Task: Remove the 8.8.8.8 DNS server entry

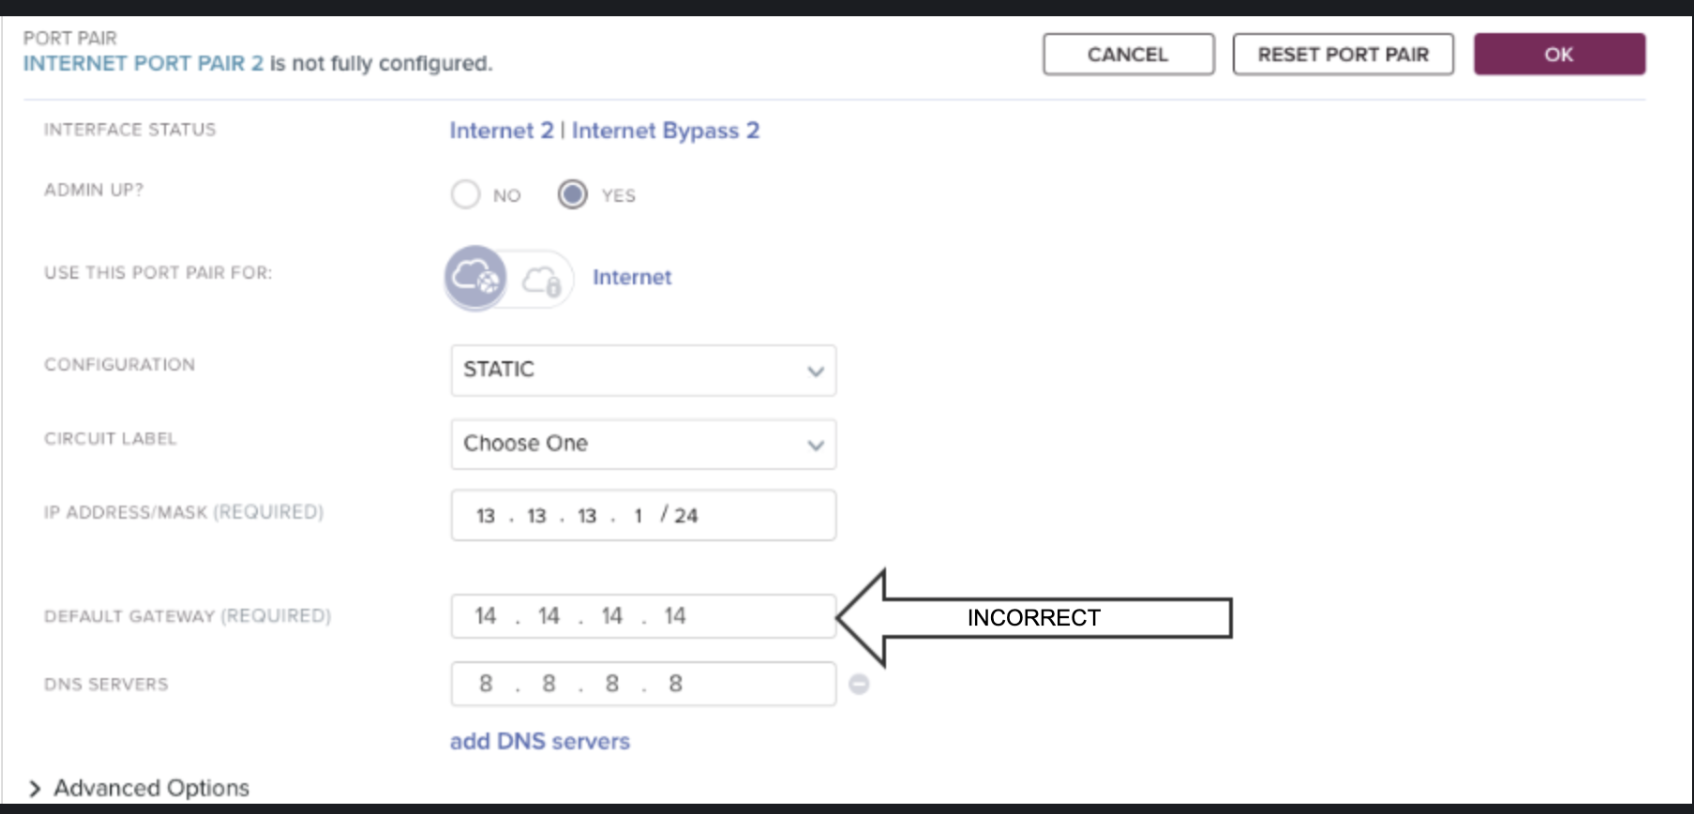Action: point(859,684)
